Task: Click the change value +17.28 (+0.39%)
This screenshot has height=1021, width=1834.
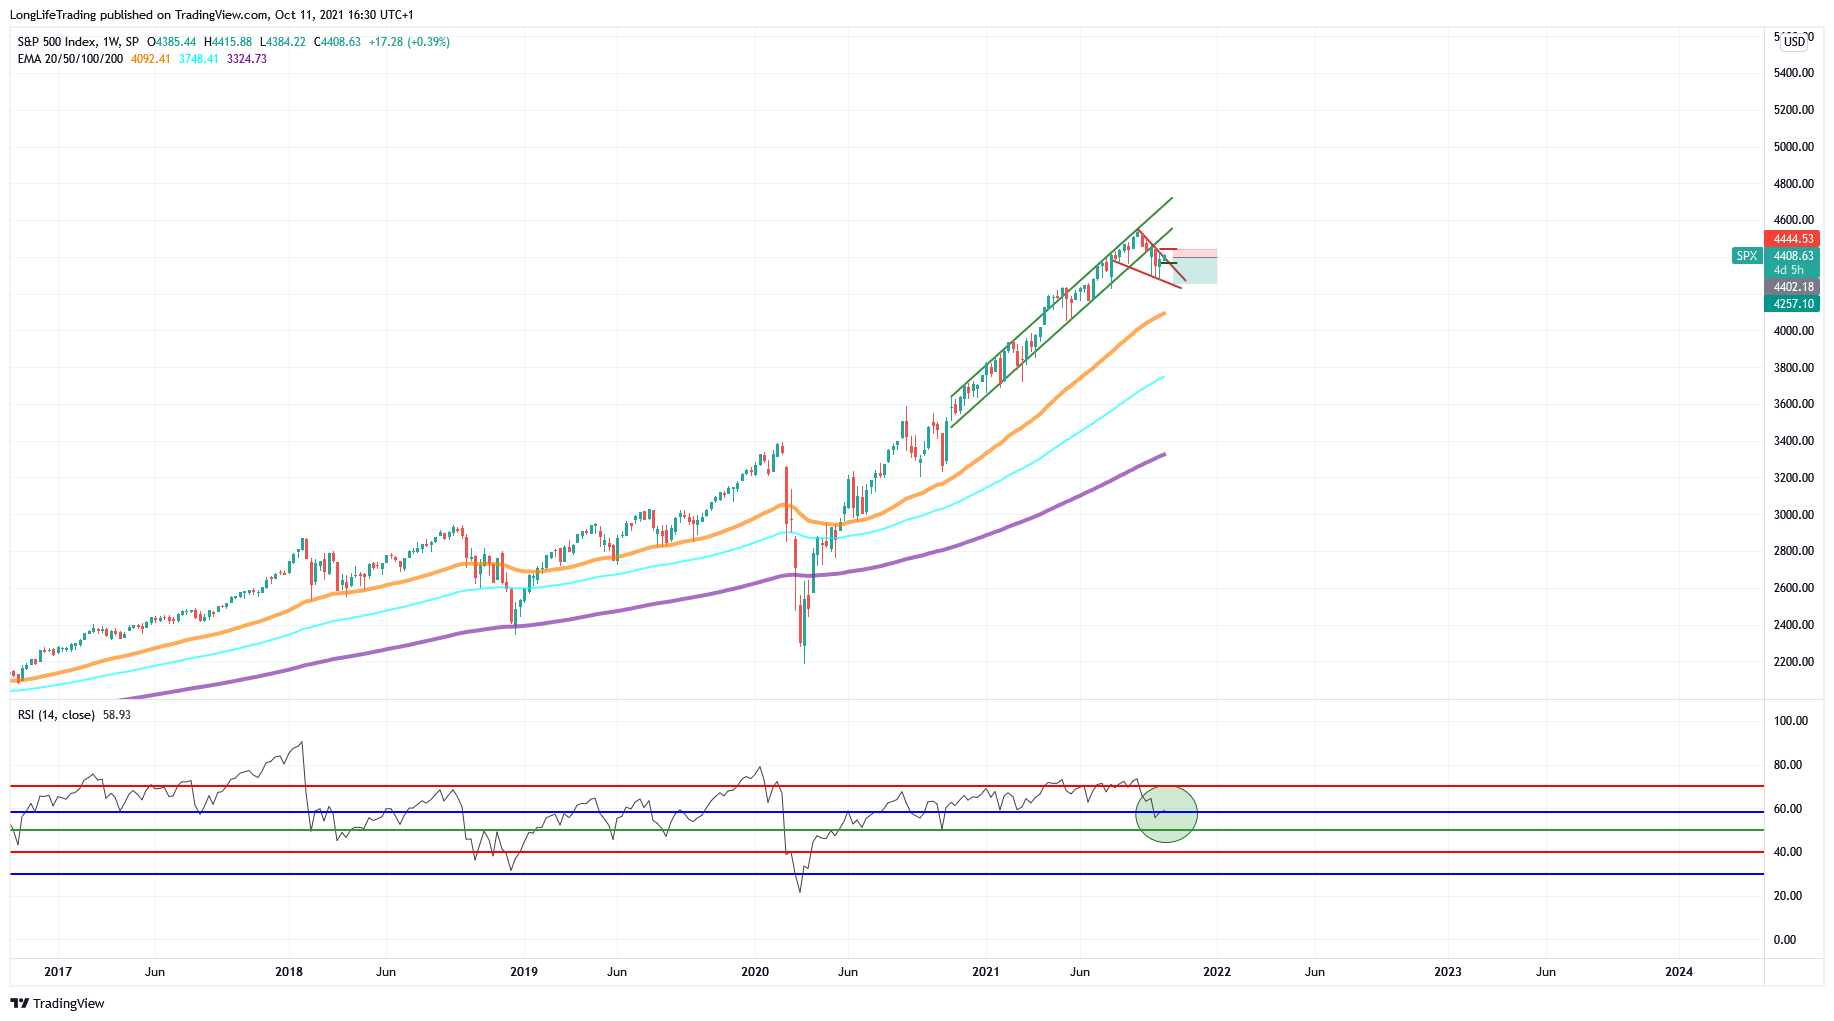Action: (409, 42)
